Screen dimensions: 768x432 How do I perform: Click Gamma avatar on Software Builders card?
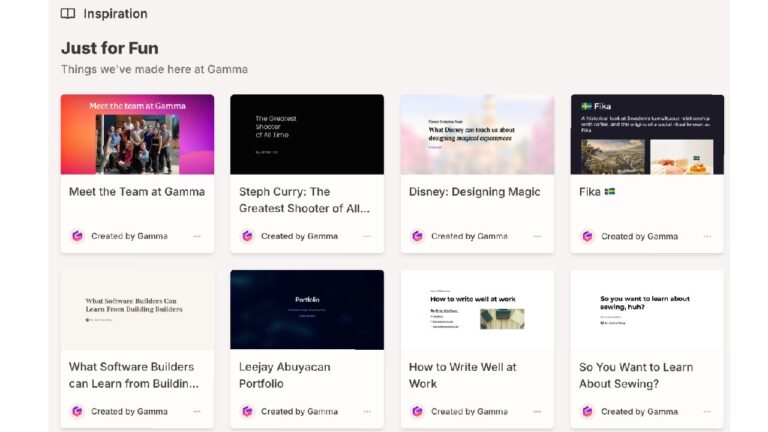[77, 411]
